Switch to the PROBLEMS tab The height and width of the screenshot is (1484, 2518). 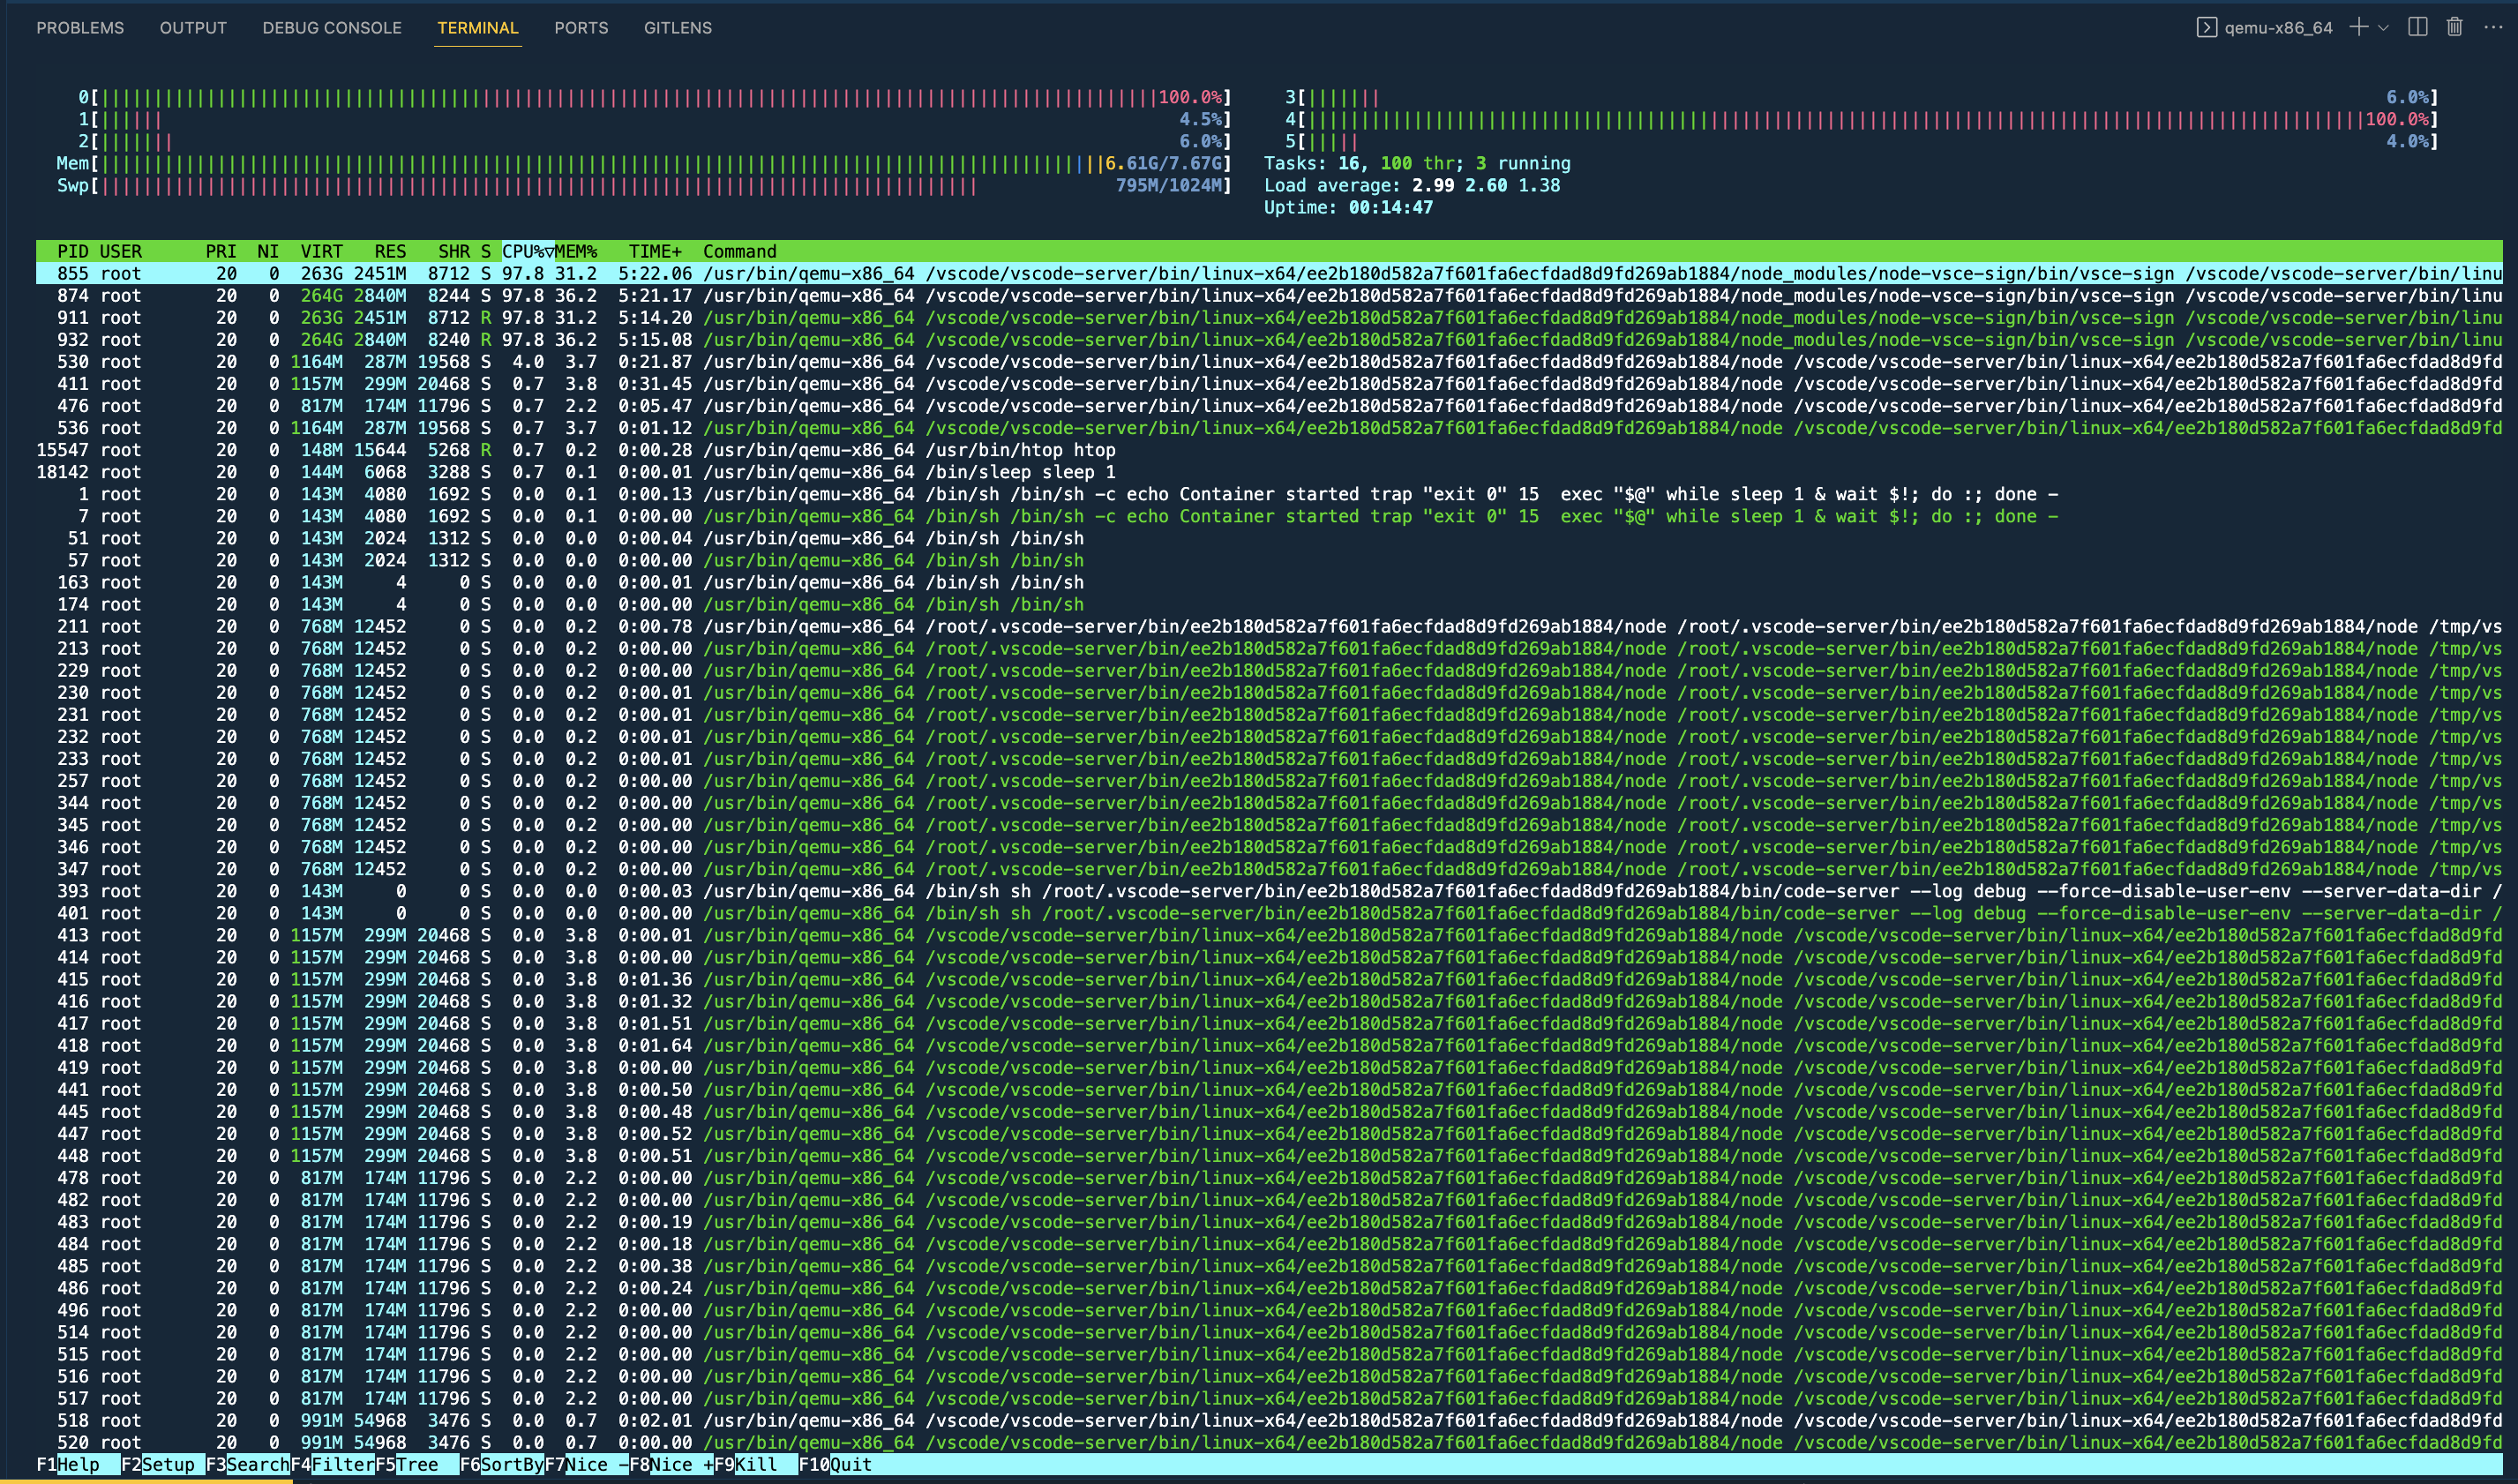(79, 27)
